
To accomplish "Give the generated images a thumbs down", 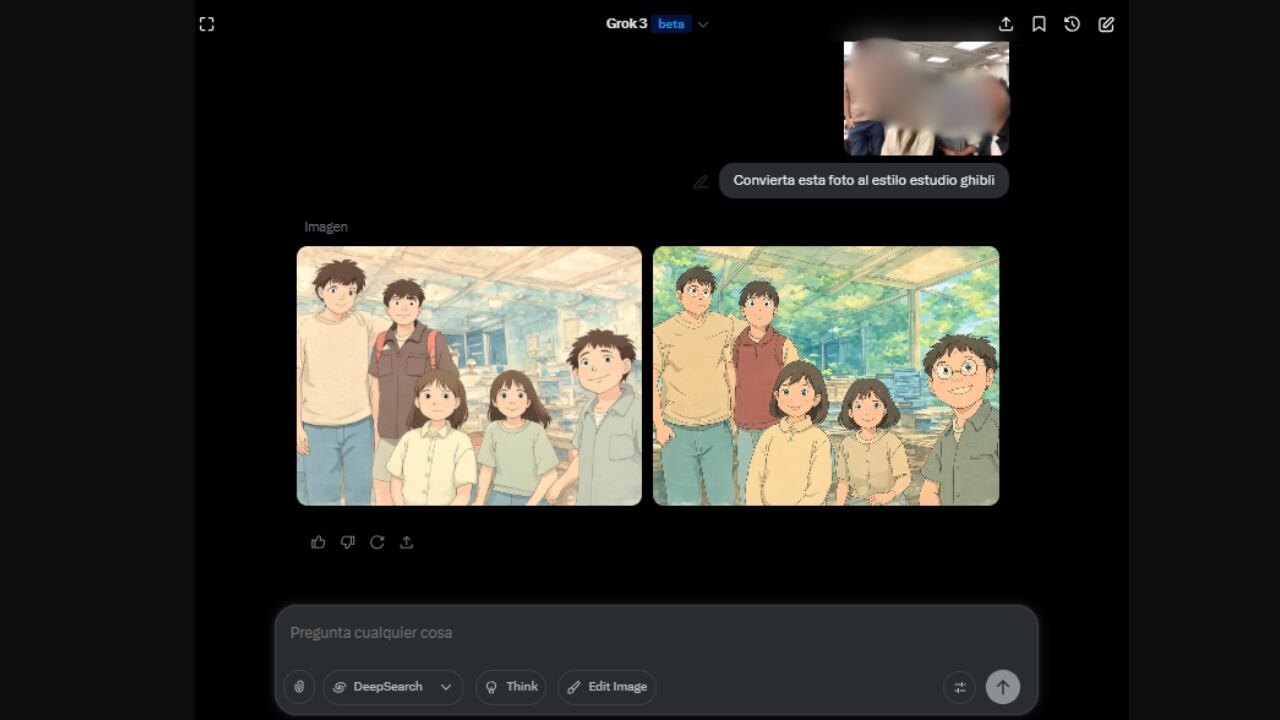I will (348, 542).
